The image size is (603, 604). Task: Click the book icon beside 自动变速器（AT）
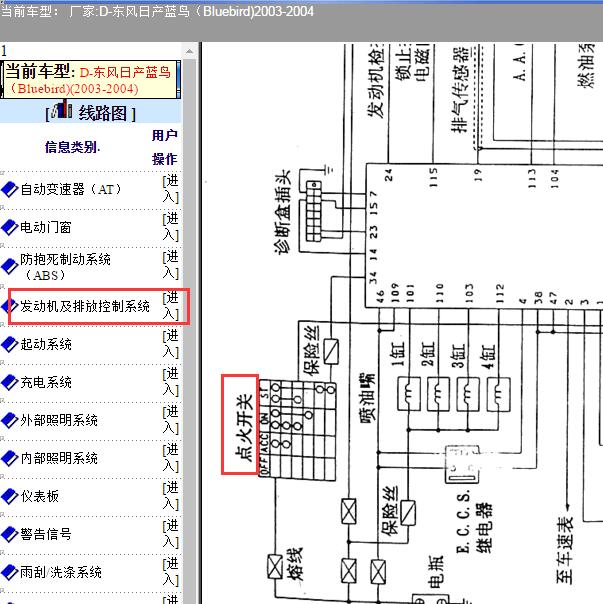point(10,189)
